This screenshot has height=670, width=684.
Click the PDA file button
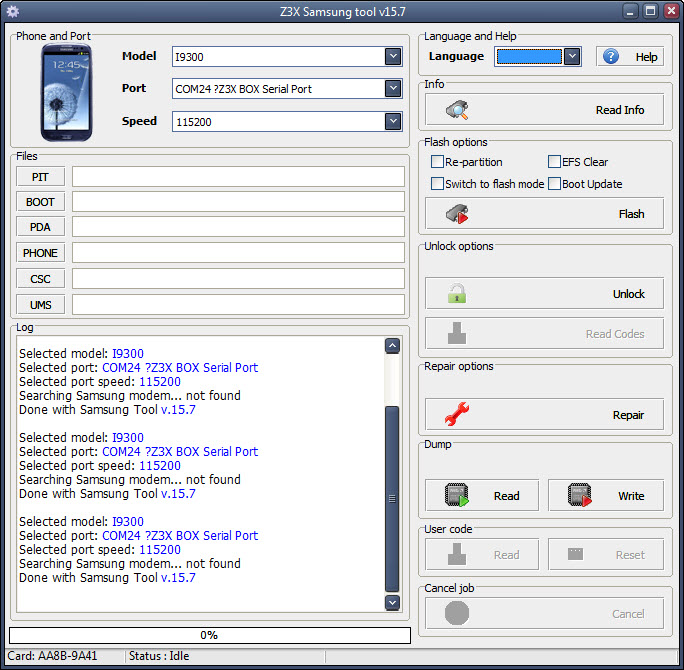40,227
